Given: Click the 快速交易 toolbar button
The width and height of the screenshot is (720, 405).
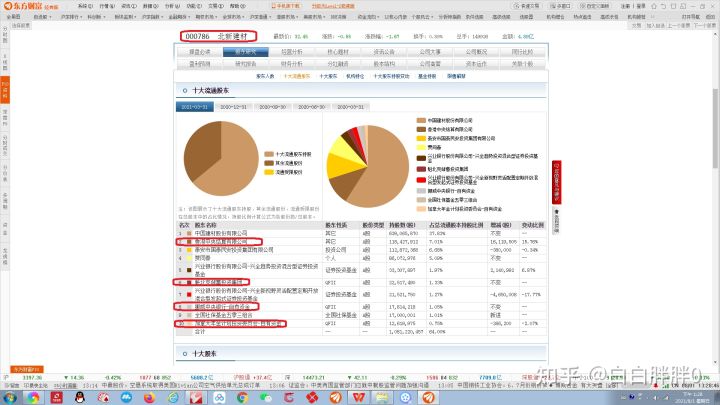Looking at the screenshot, I should click(x=526, y=6).
